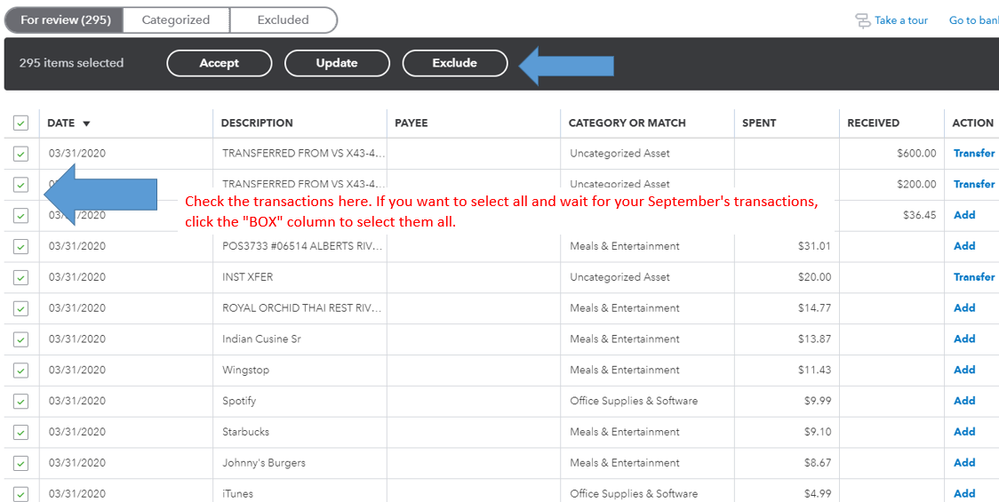Uncheck the $200.00 transfer row checkbox
This screenshot has width=999, height=502.
click(x=21, y=185)
